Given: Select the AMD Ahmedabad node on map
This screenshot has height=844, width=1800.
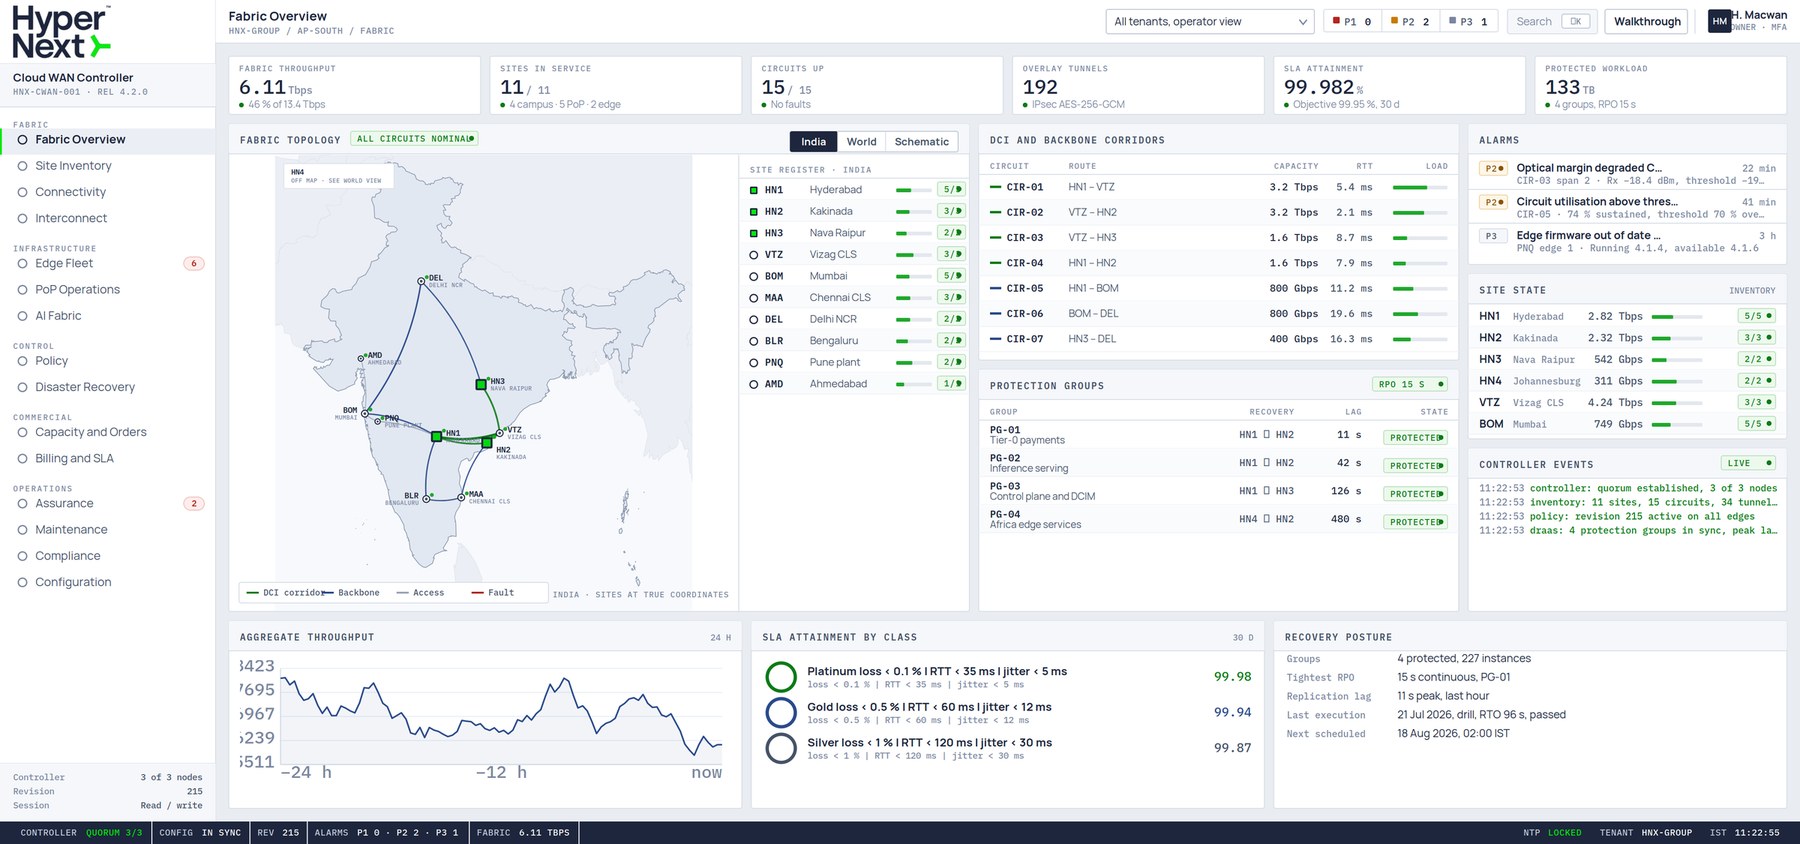Looking at the screenshot, I should (361, 358).
